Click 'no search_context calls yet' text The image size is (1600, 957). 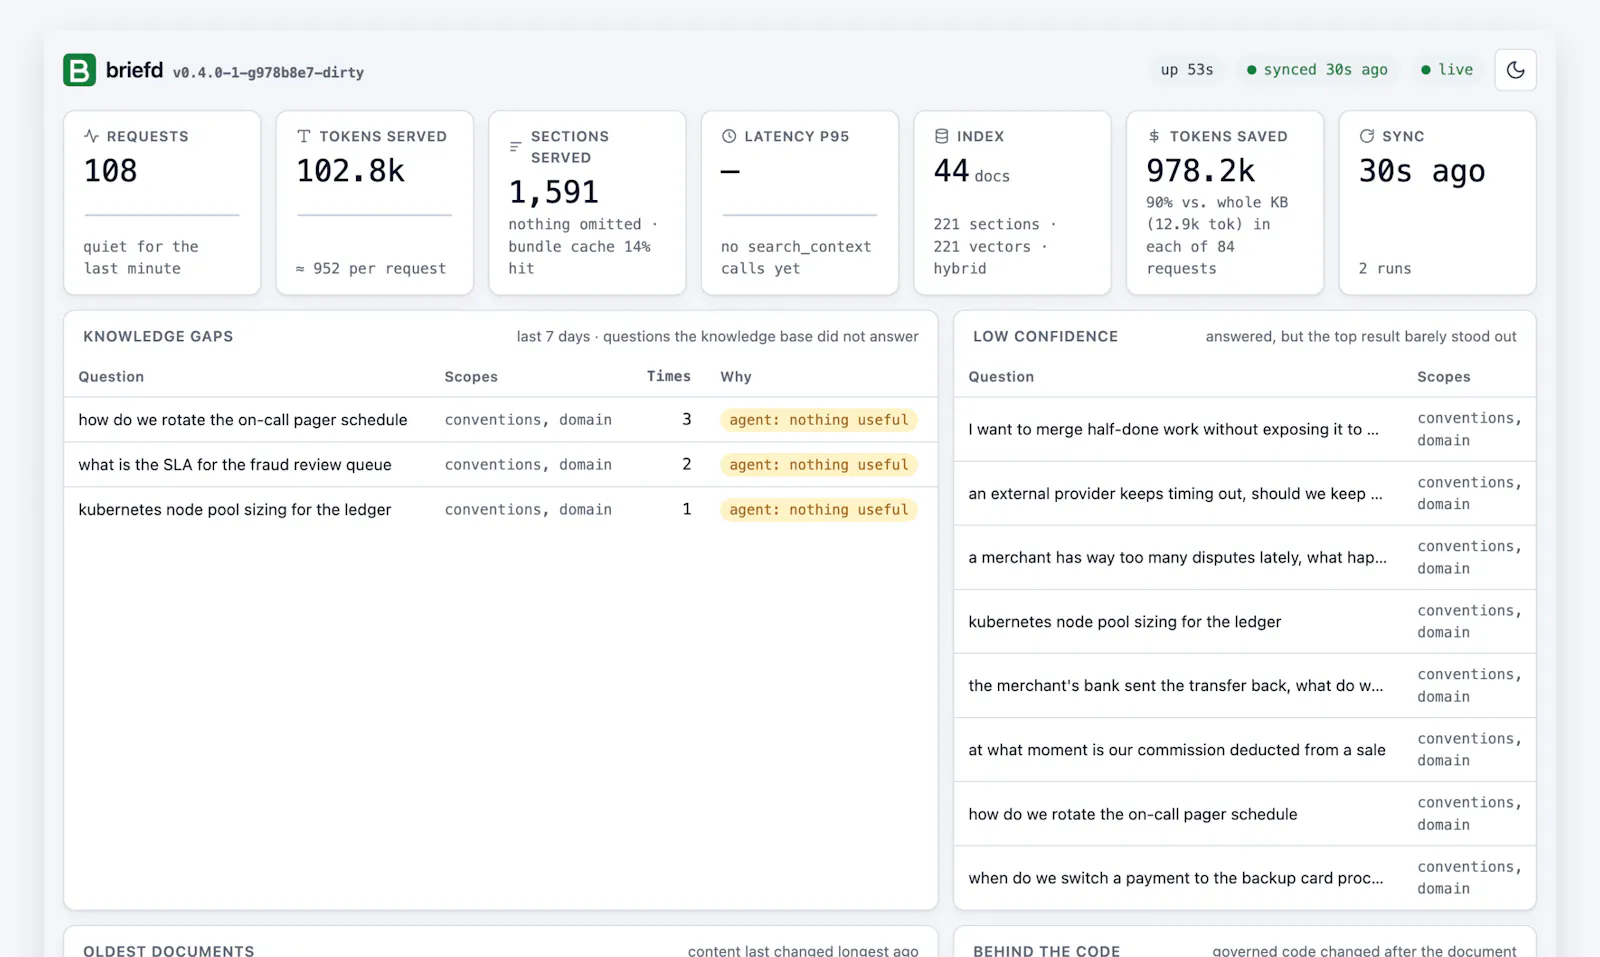796,257
